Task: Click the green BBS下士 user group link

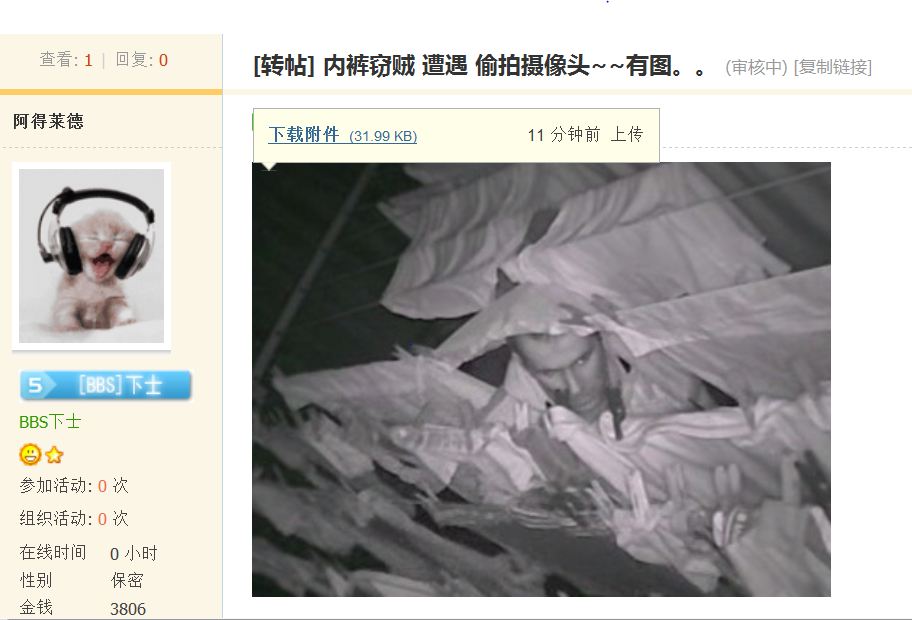Action: tap(49, 422)
